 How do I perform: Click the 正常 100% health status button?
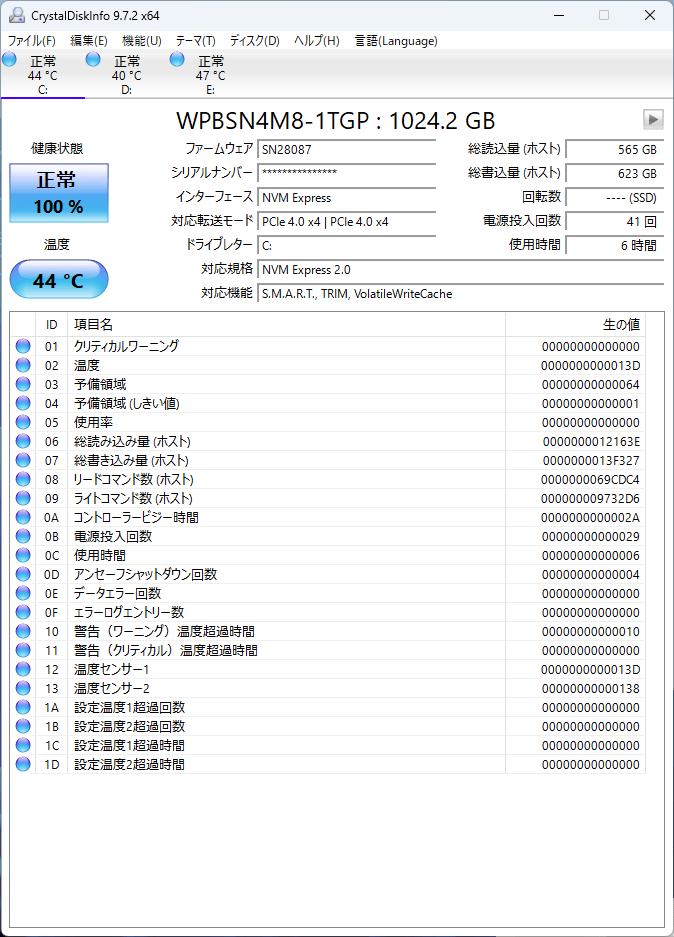59,193
